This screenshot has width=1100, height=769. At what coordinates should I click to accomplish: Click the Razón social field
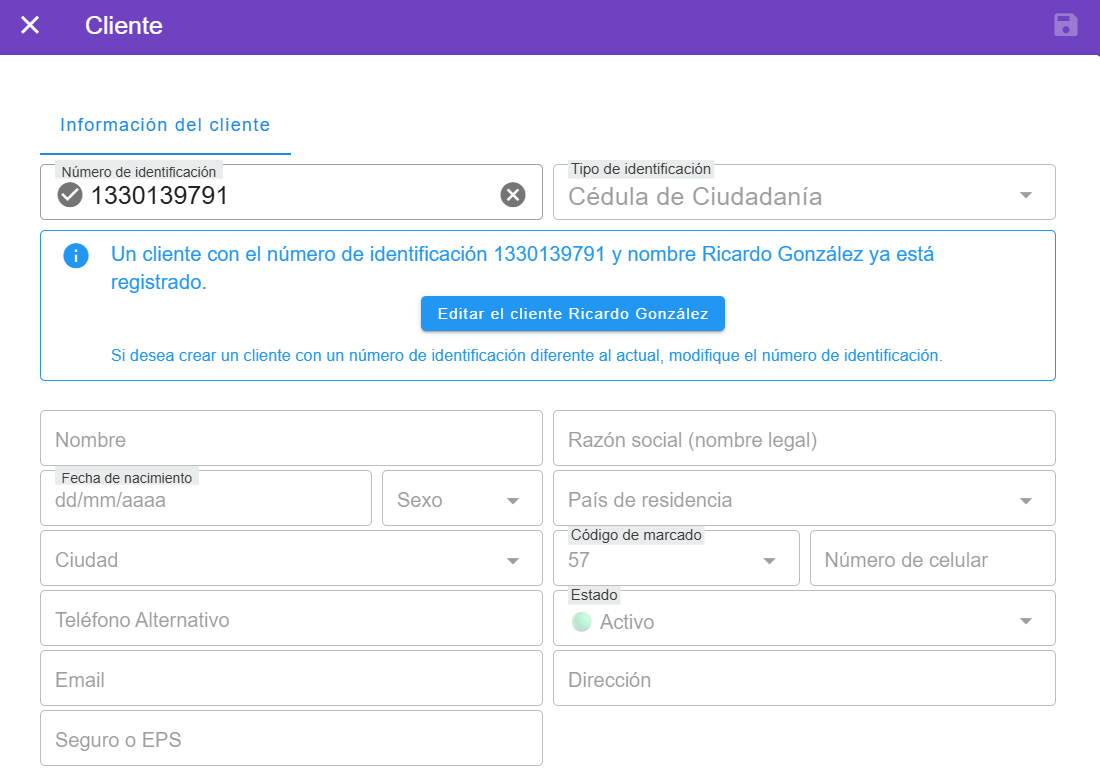click(803, 440)
